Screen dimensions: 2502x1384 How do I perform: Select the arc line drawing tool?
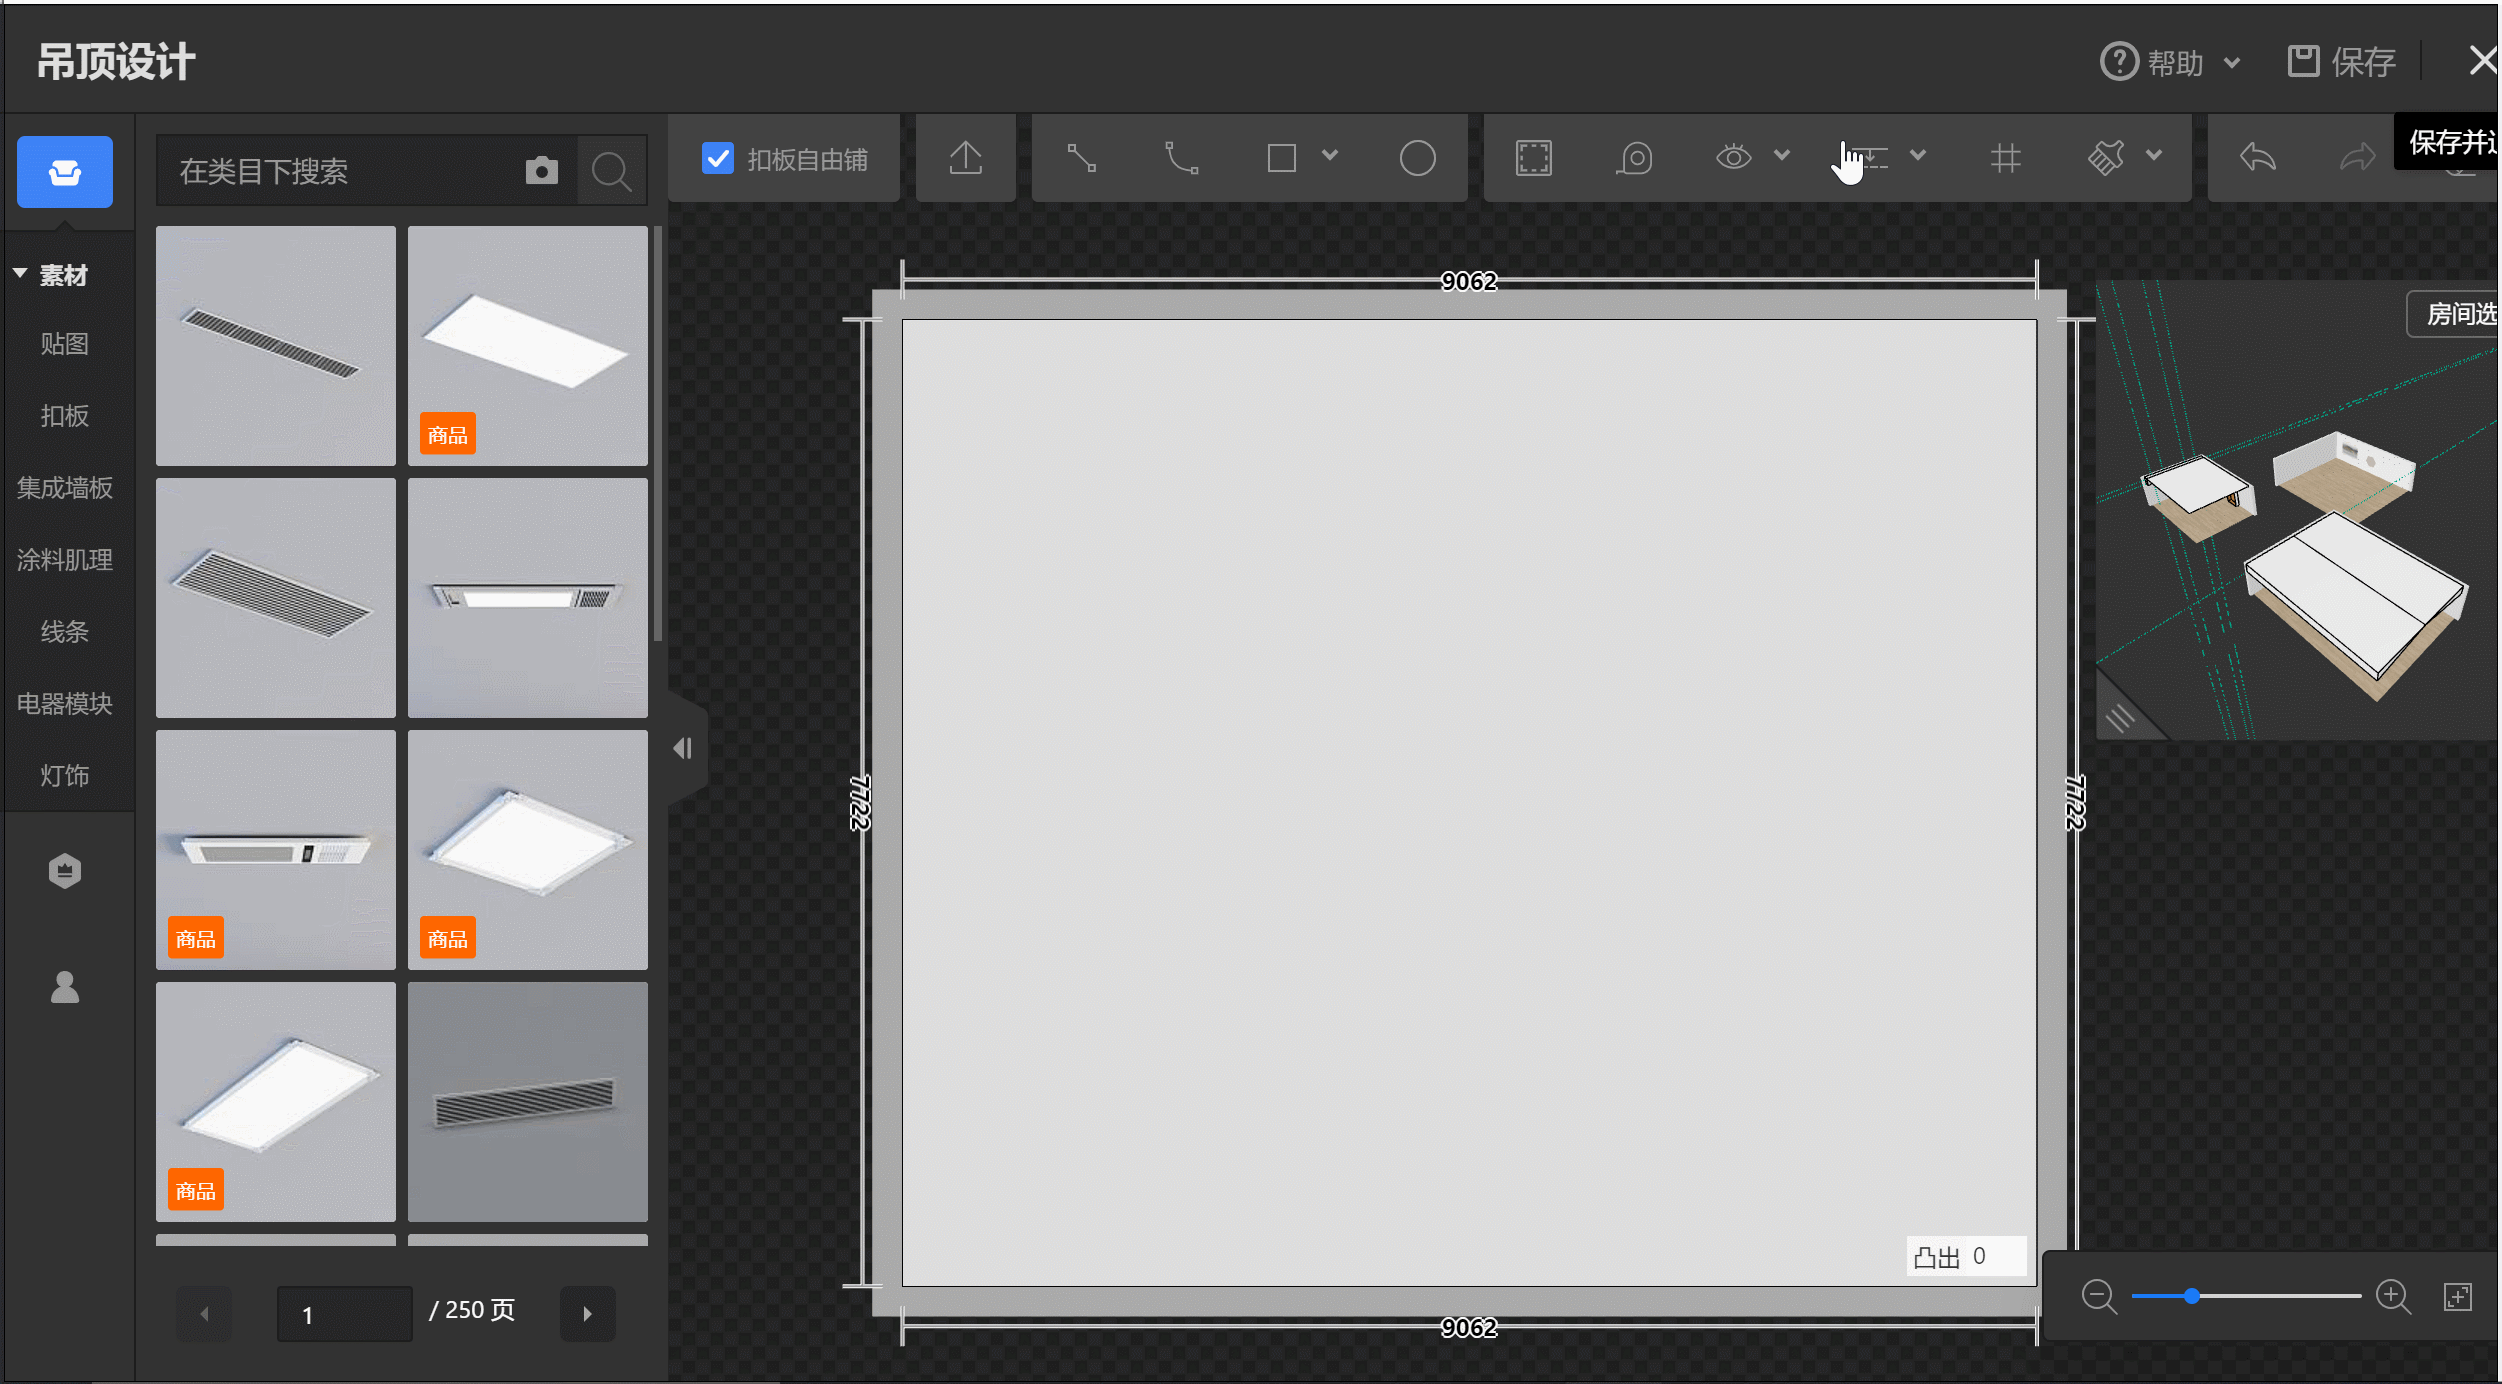coord(1181,158)
